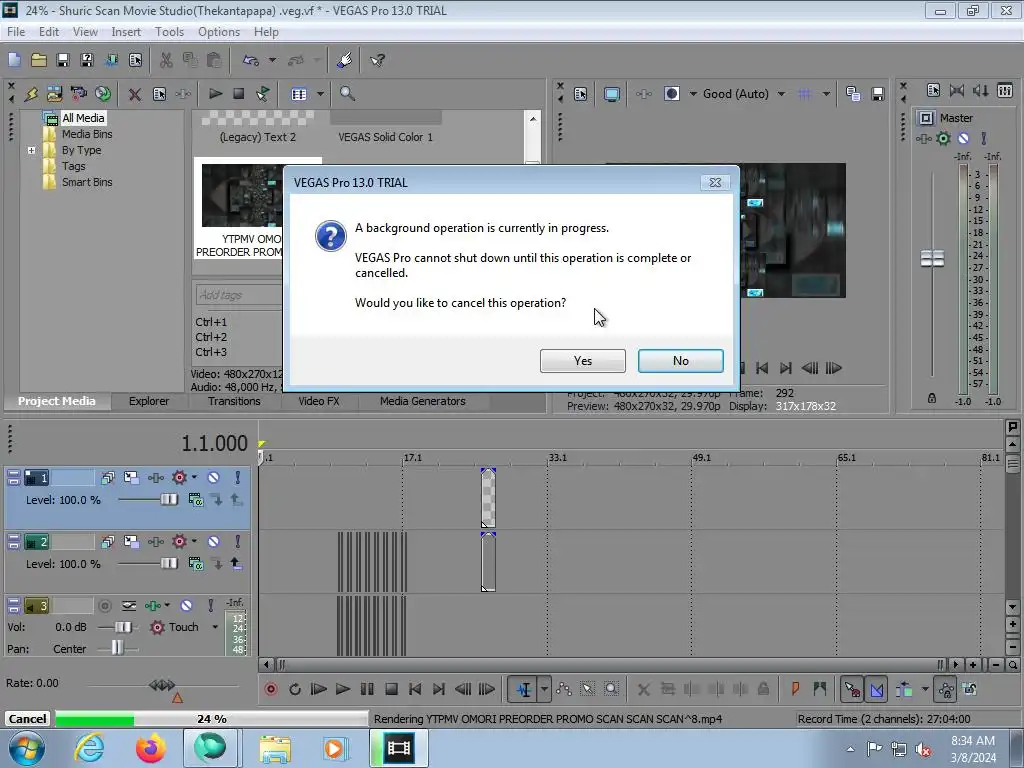This screenshot has width=1024, height=768.
Task: Select the Smart Bins folder
Action: coord(87,182)
